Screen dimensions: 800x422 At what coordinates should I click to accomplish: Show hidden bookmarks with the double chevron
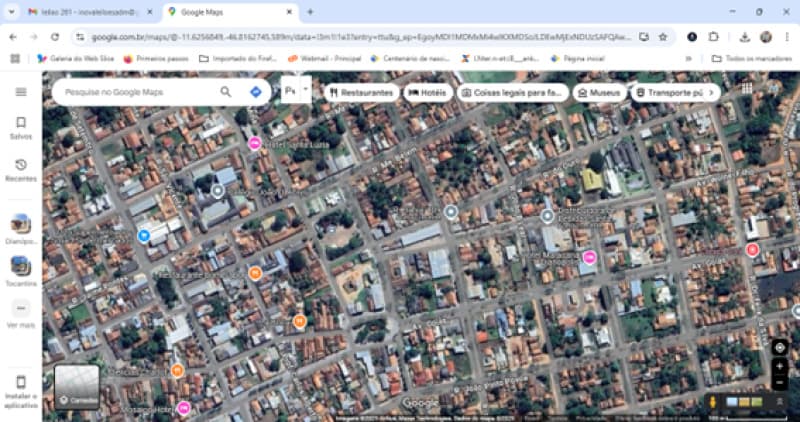688,59
